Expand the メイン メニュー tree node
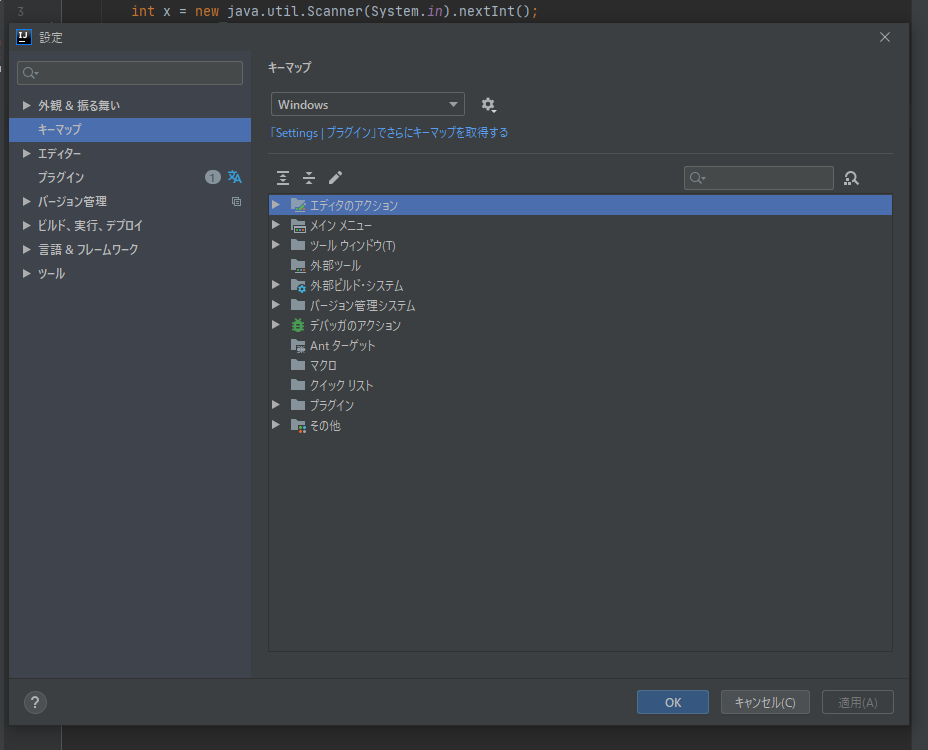 pyautogui.click(x=276, y=224)
